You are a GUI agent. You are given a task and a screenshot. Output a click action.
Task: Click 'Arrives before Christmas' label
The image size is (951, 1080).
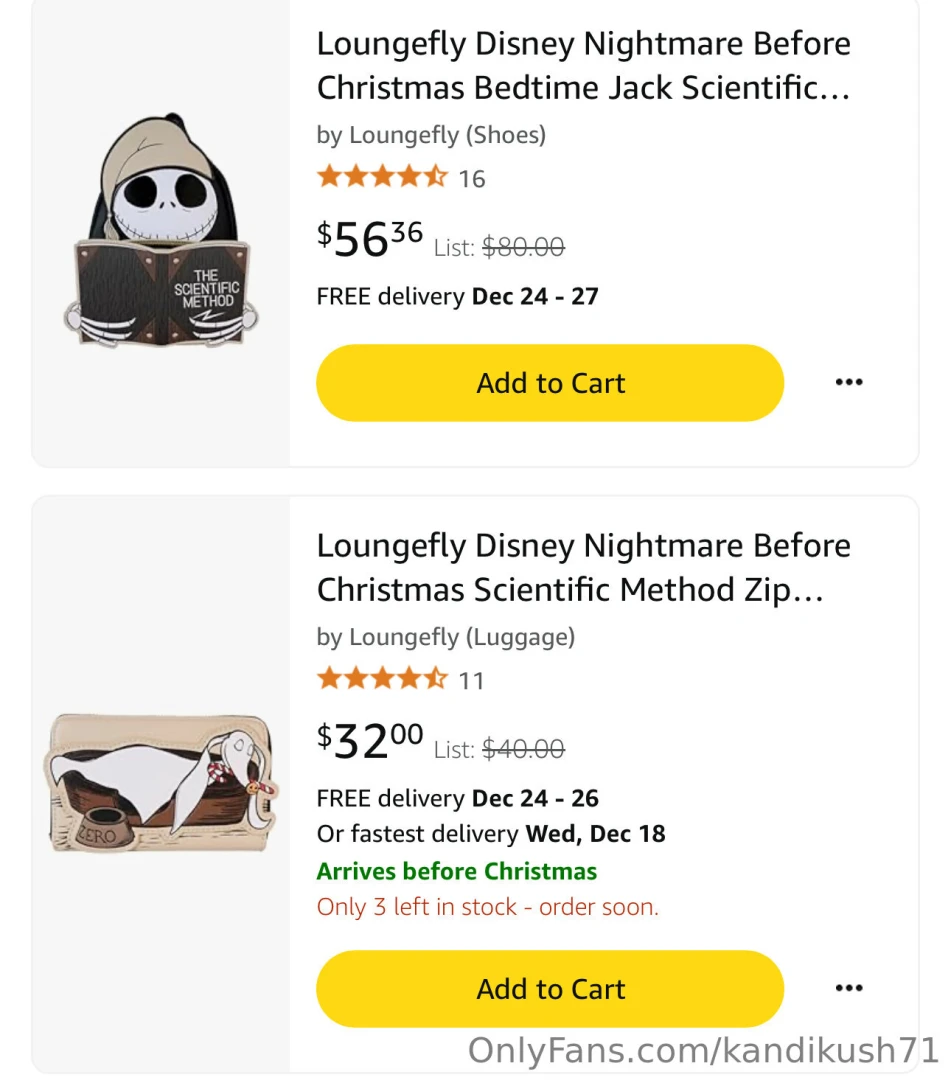coord(456,871)
